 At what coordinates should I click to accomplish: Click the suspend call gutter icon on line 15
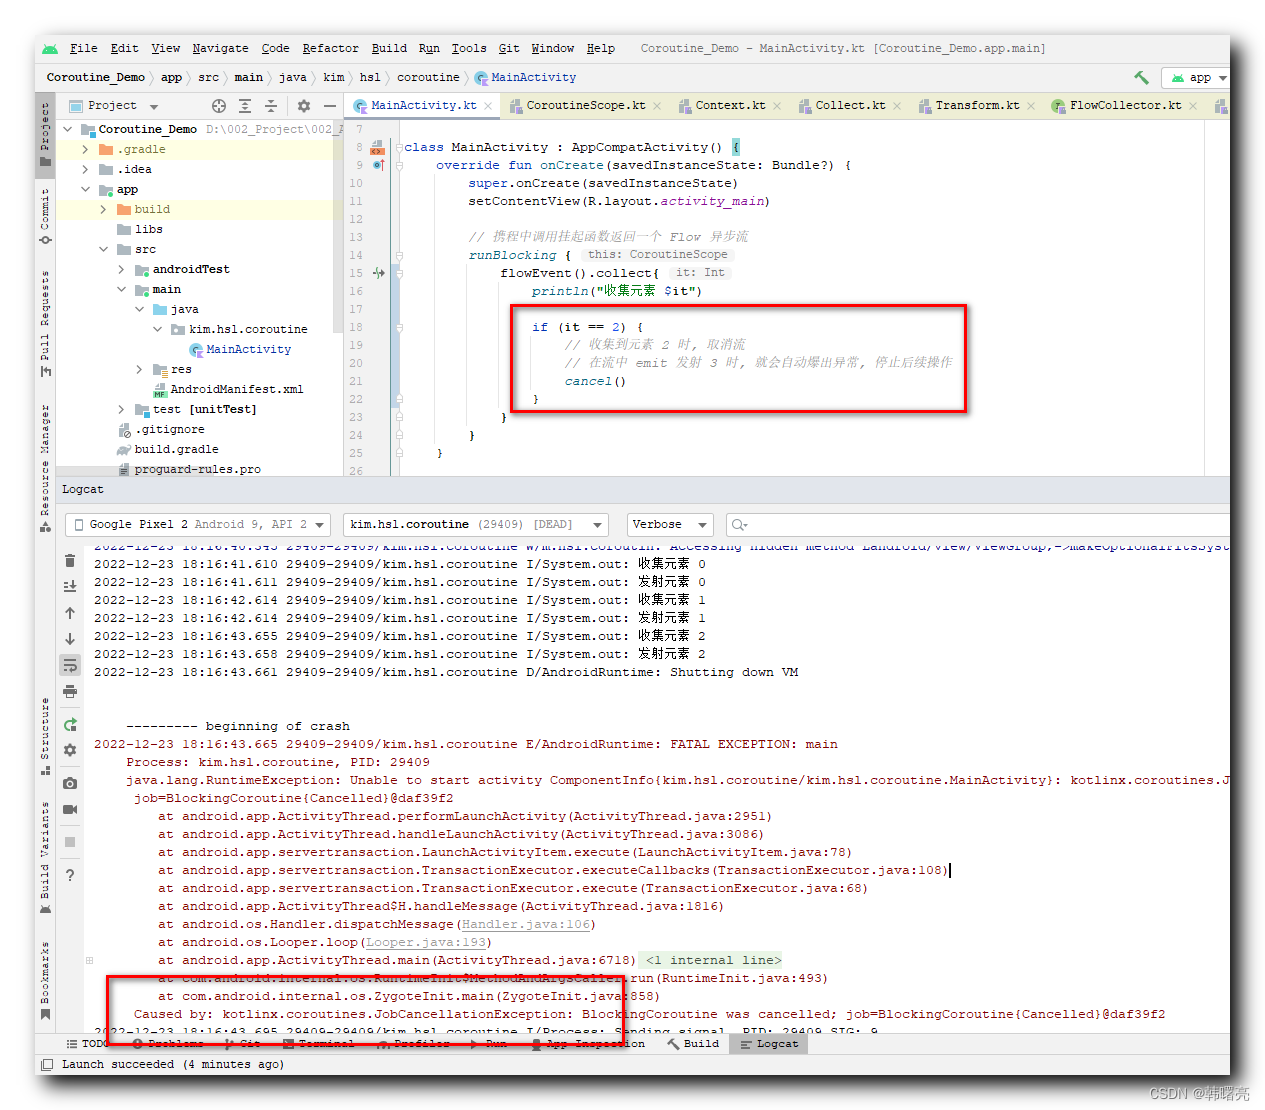[x=378, y=273]
